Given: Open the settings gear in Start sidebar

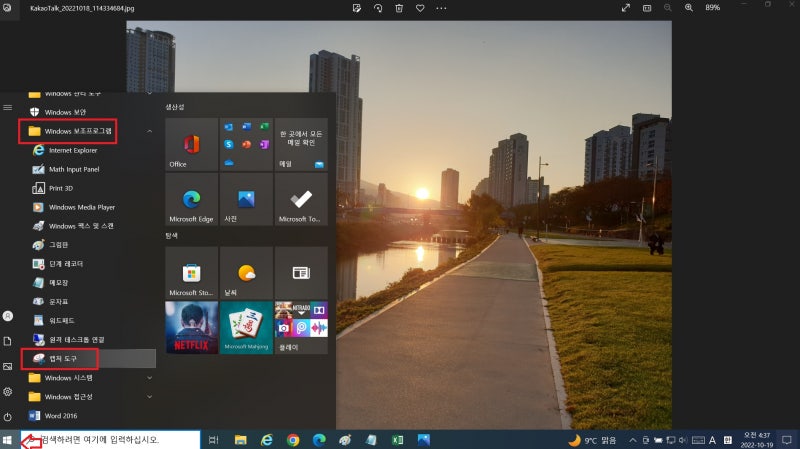Looking at the screenshot, I should (8, 392).
